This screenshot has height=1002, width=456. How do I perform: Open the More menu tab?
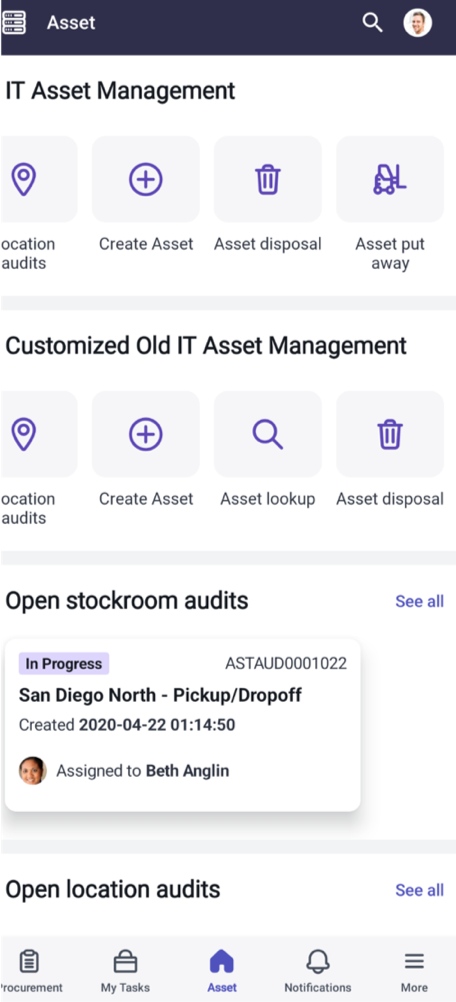414,971
